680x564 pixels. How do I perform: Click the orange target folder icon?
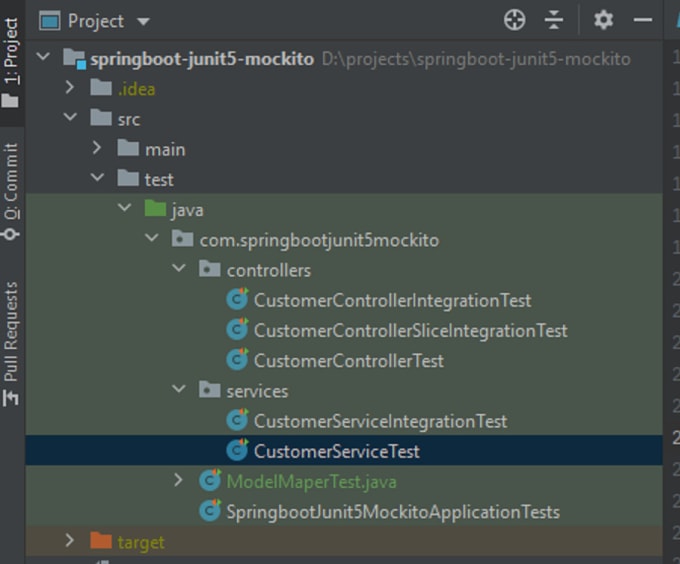pos(101,541)
